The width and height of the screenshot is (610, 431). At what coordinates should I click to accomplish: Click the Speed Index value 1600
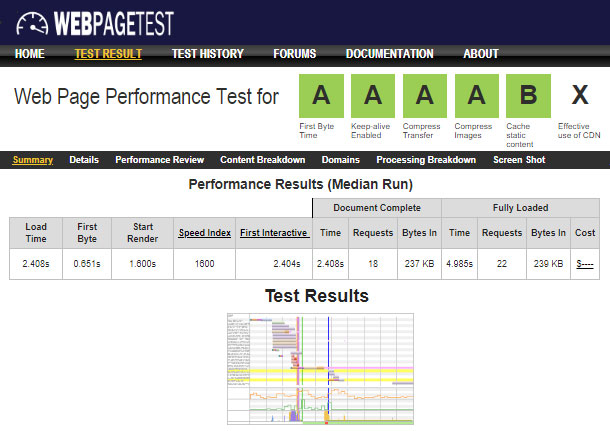(205, 264)
